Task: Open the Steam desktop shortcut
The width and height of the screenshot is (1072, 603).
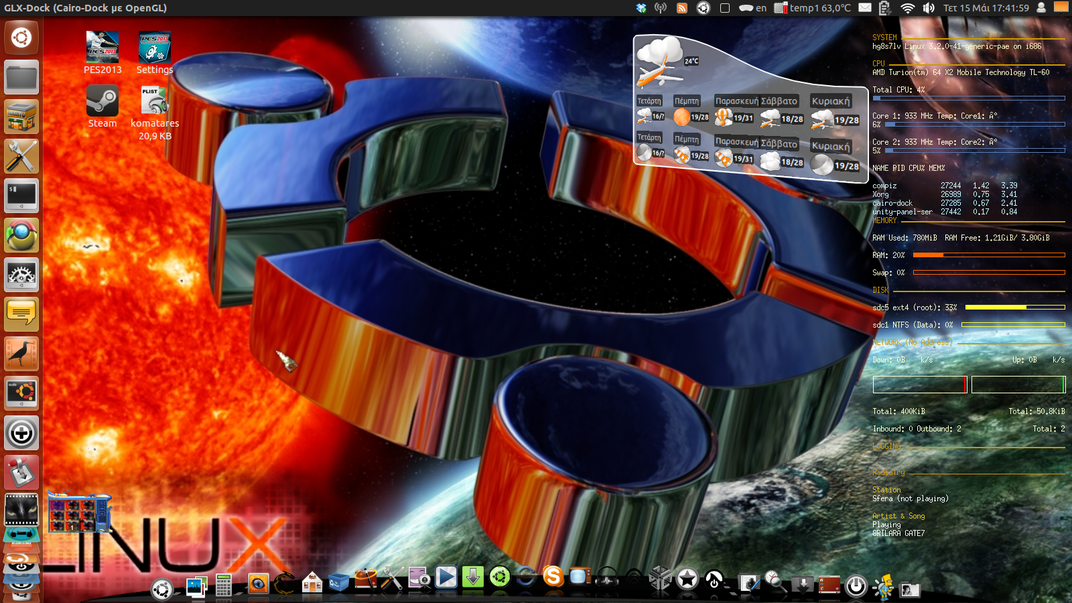Action: [102, 102]
